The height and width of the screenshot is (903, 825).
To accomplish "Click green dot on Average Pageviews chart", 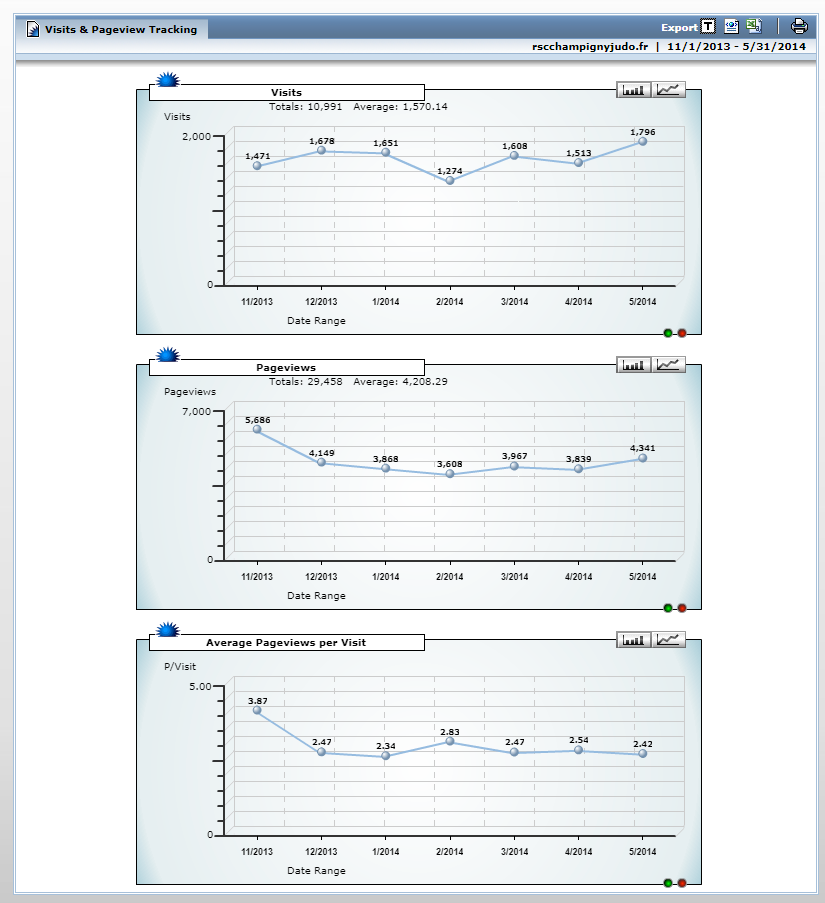I will (x=668, y=883).
